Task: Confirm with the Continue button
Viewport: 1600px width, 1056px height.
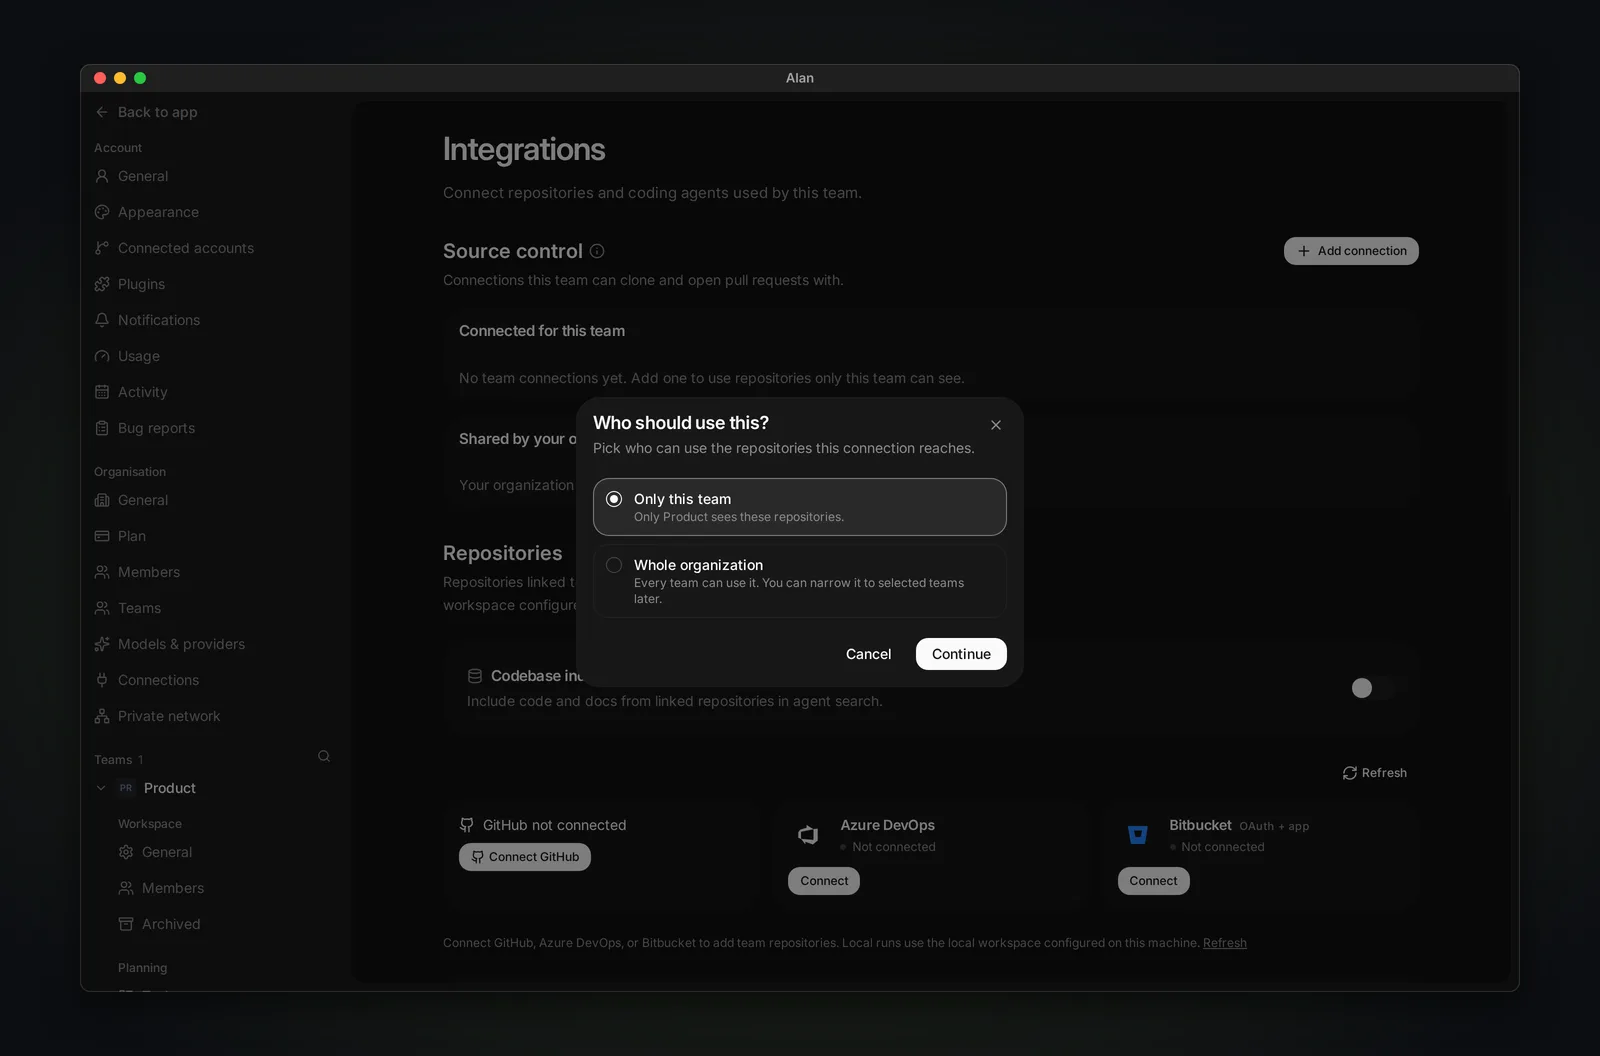Action: click(x=961, y=654)
